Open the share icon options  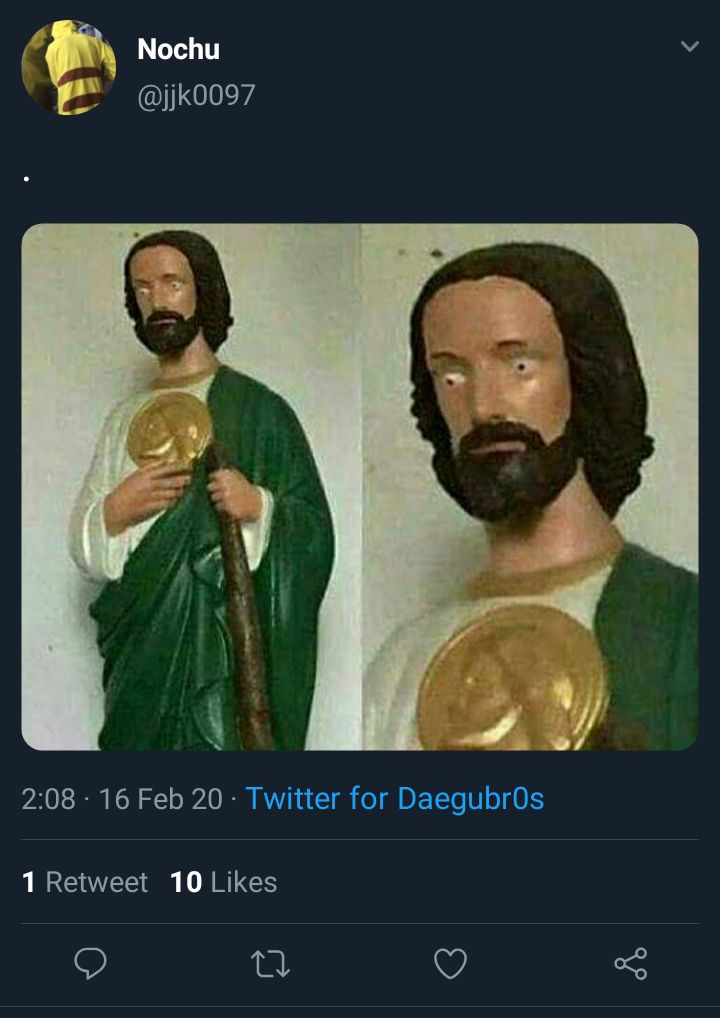[x=630, y=963]
